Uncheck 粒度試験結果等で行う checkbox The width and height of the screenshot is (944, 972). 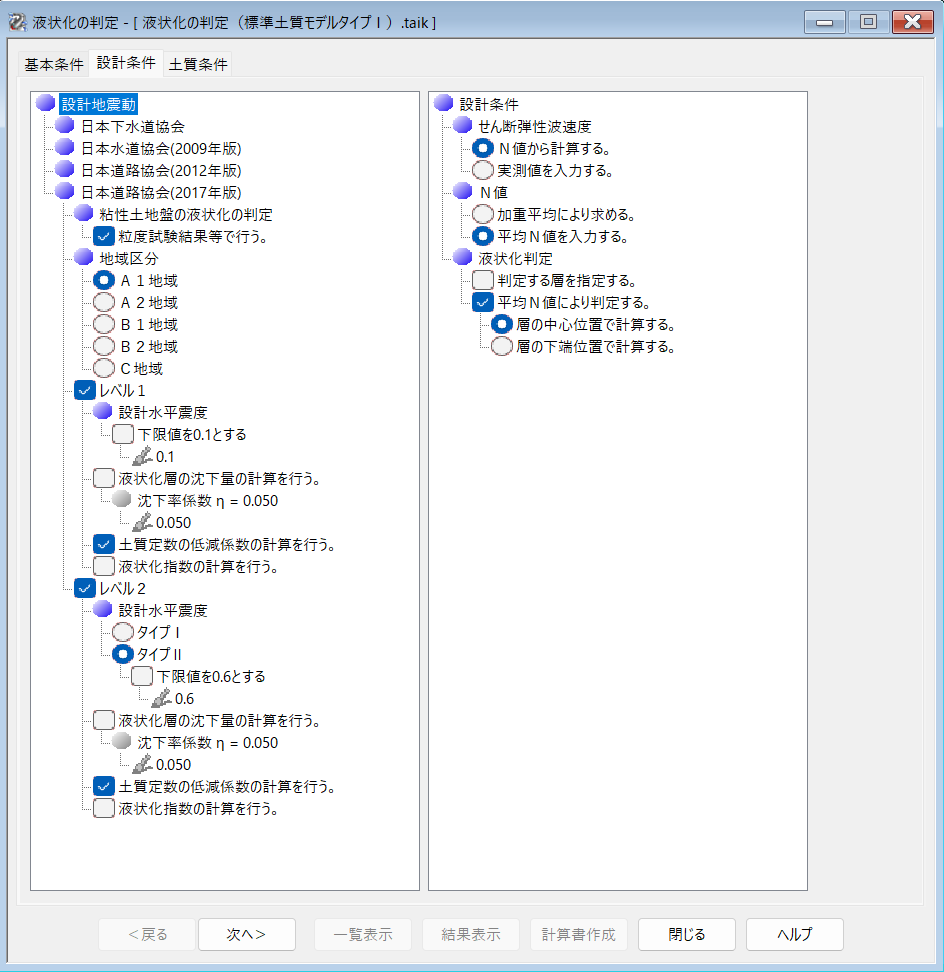103,236
